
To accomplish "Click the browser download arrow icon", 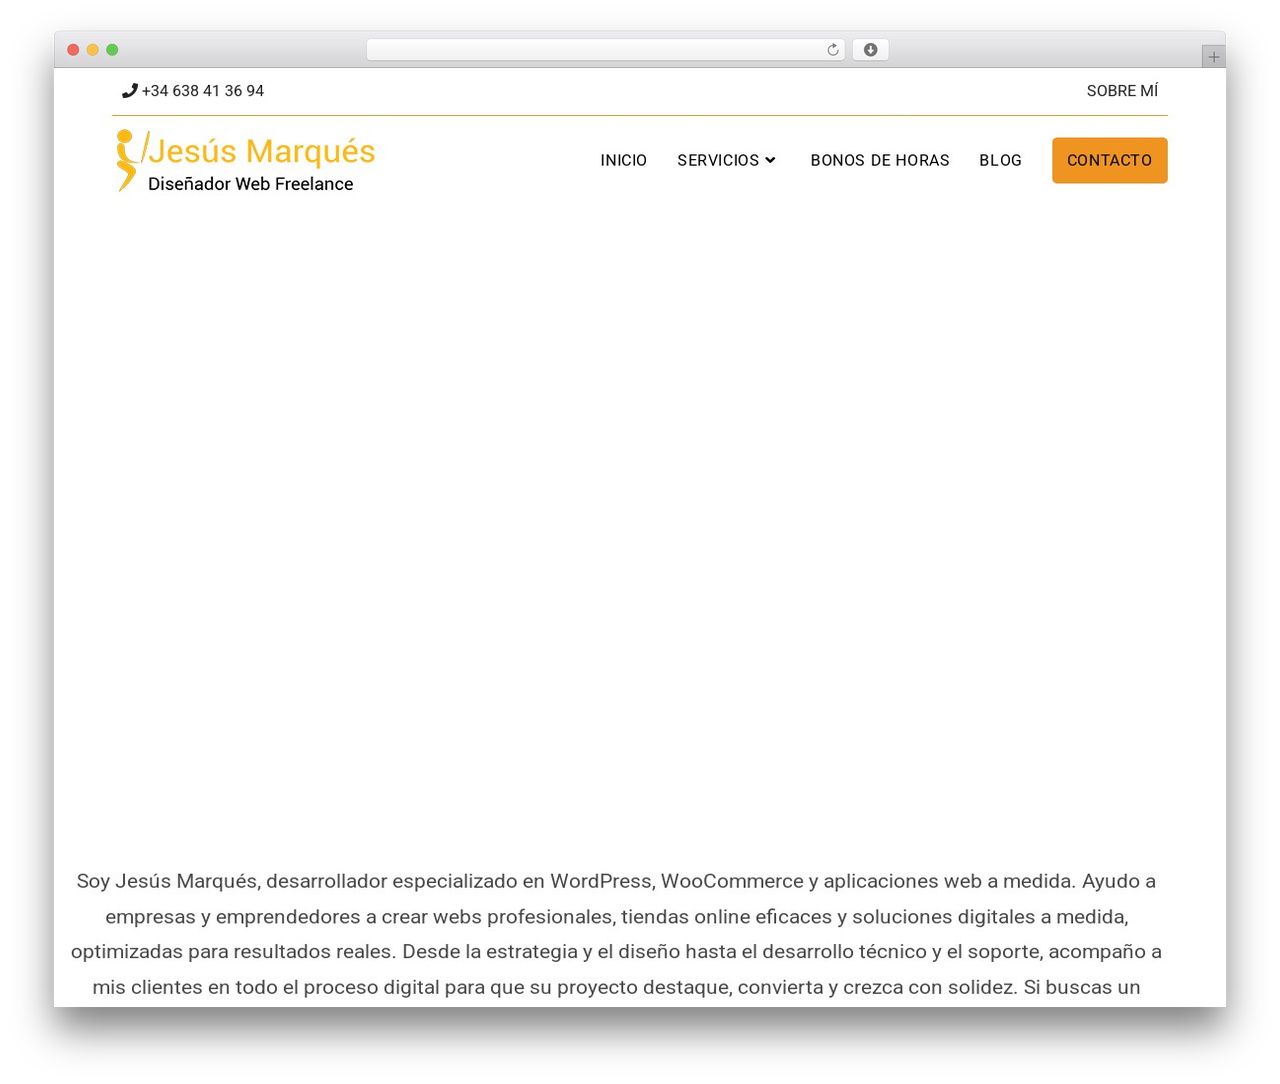I will (870, 50).
